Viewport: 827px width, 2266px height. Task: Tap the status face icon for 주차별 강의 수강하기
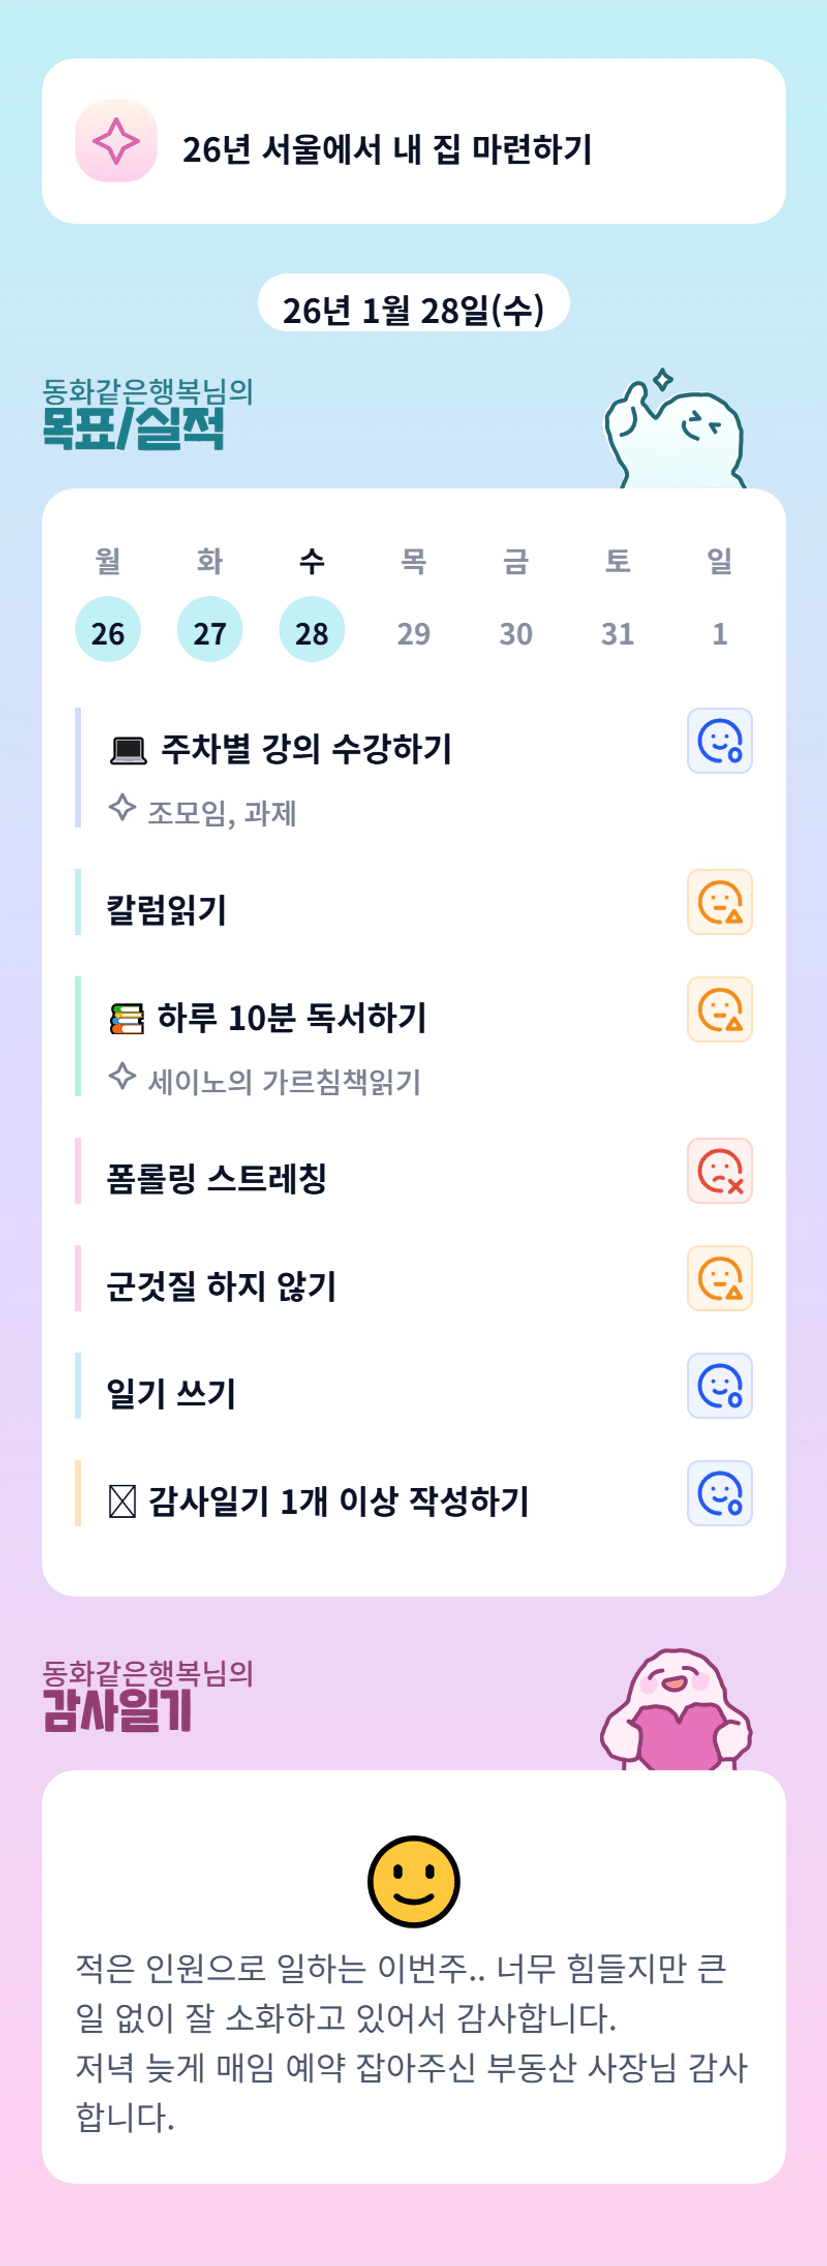coord(719,741)
